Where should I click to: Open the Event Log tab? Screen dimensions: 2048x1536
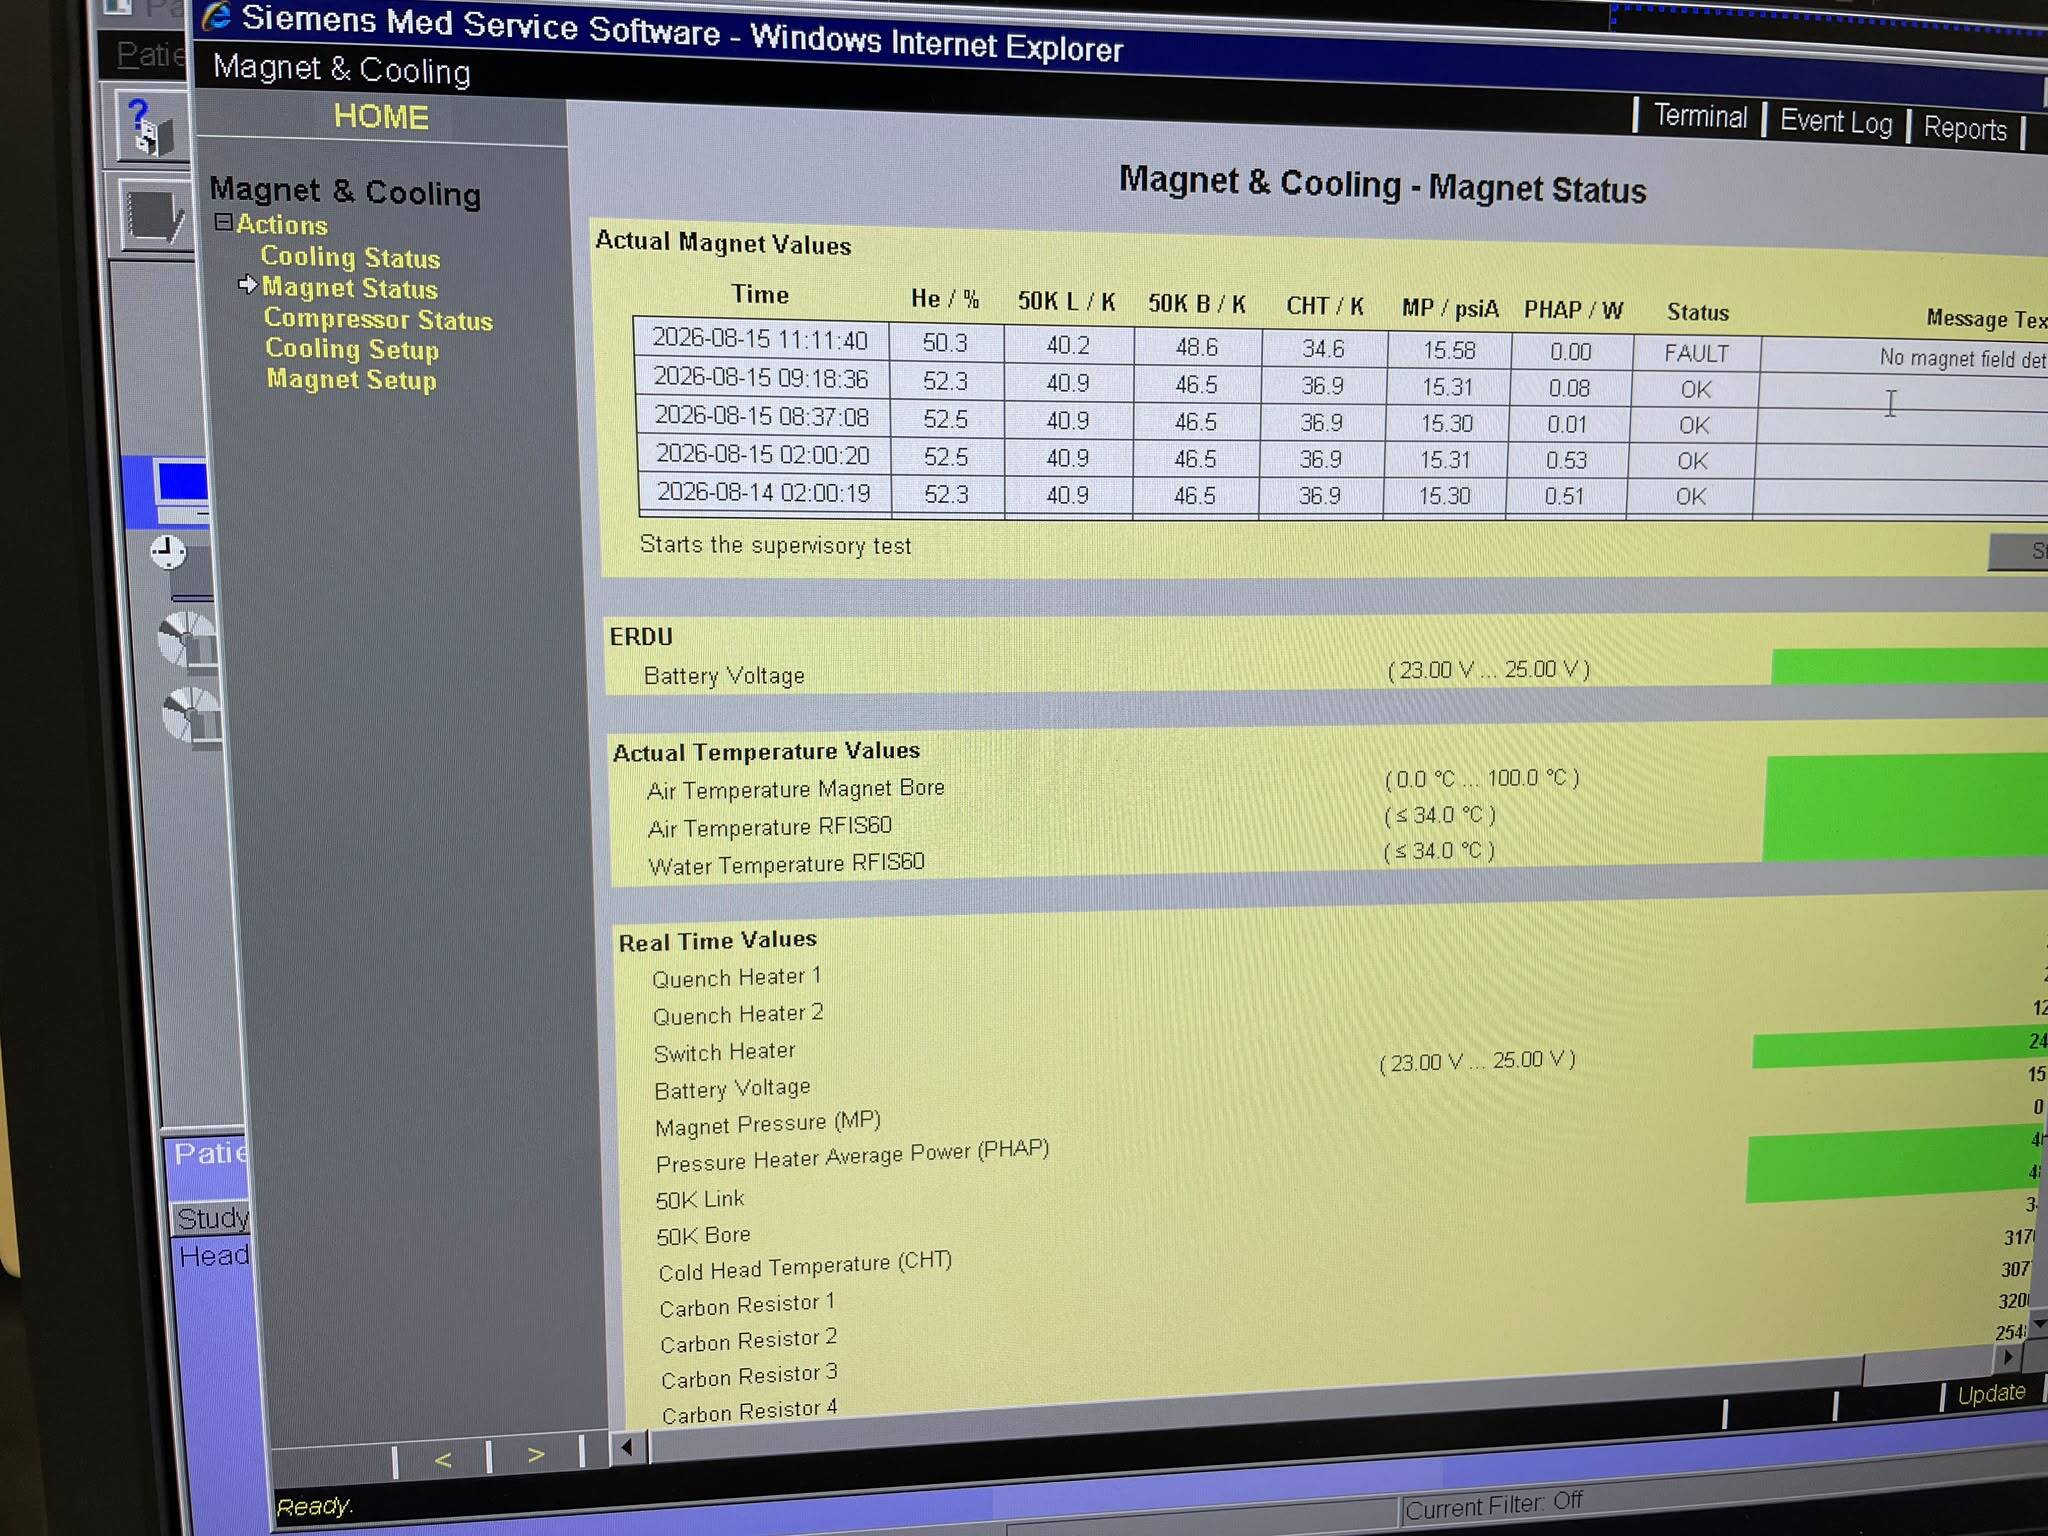click(1836, 122)
